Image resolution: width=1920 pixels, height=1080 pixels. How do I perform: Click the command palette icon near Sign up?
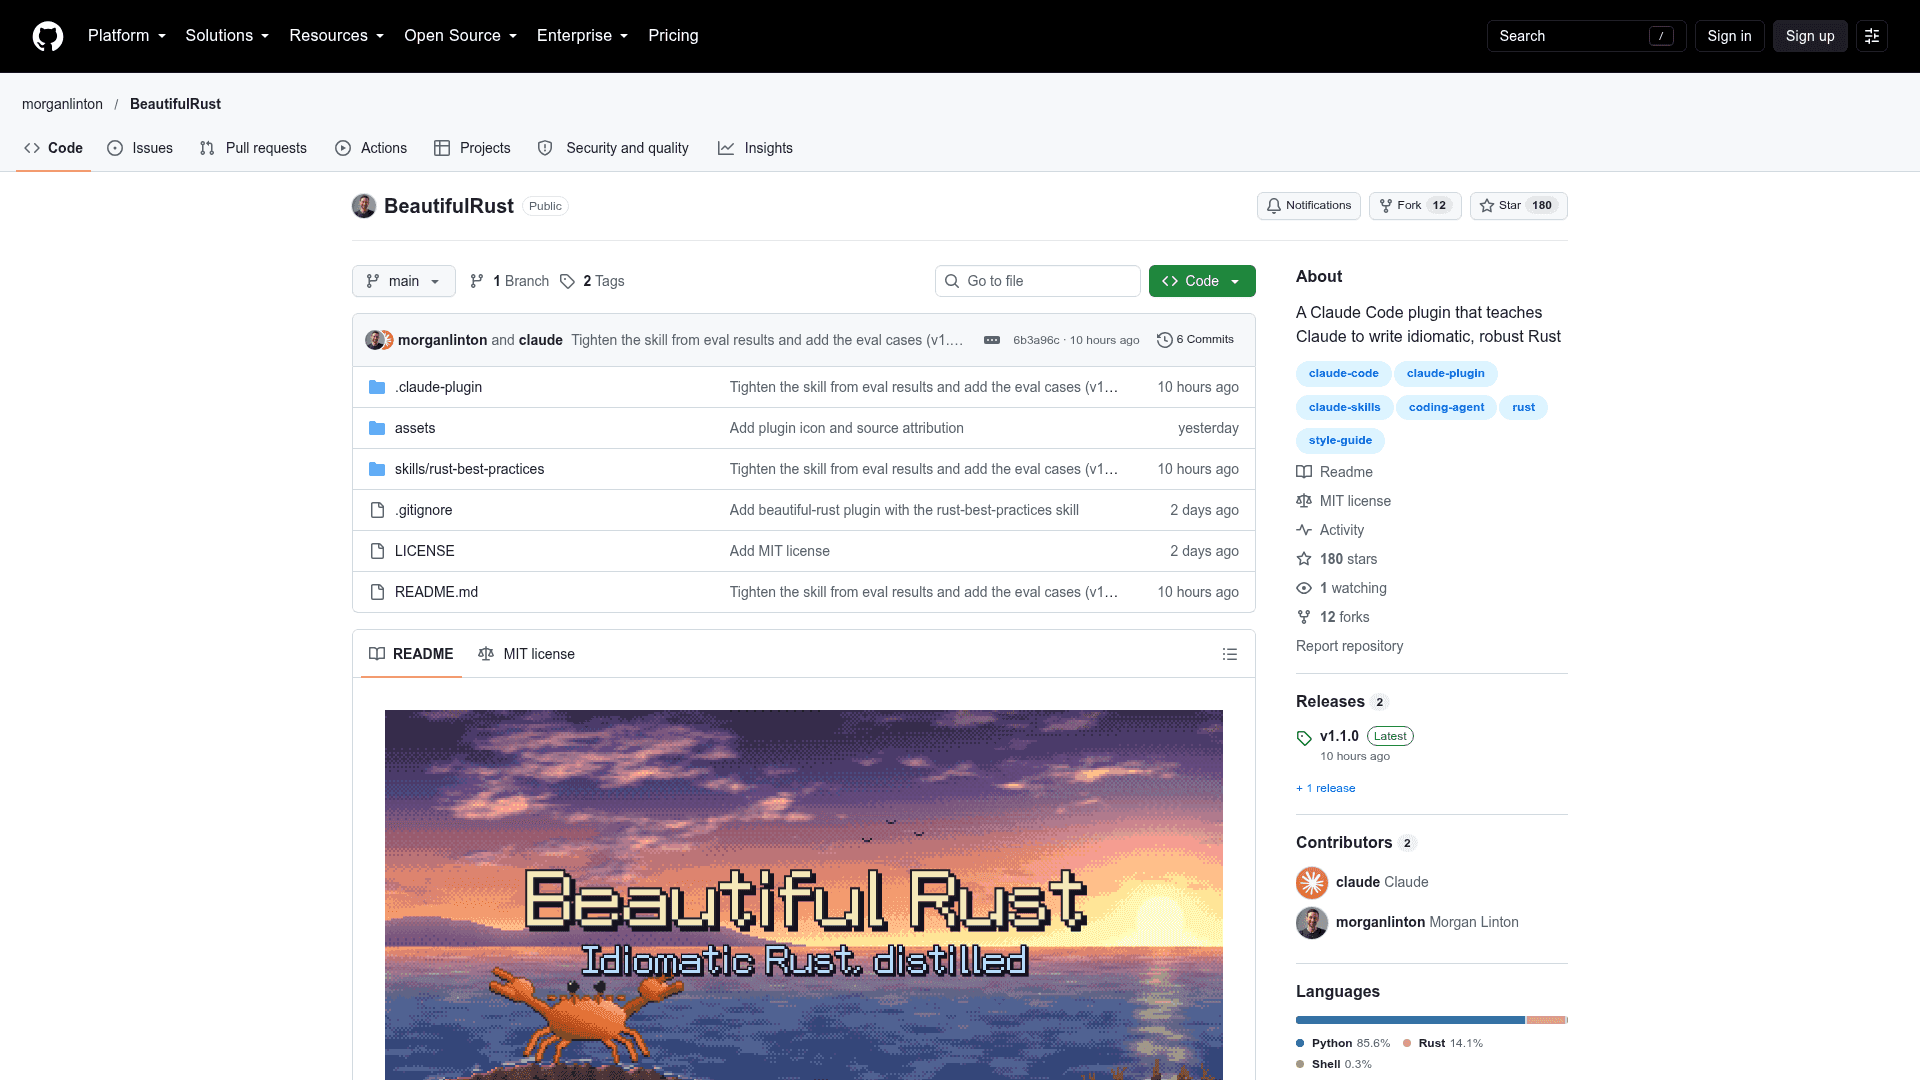pos(1871,36)
